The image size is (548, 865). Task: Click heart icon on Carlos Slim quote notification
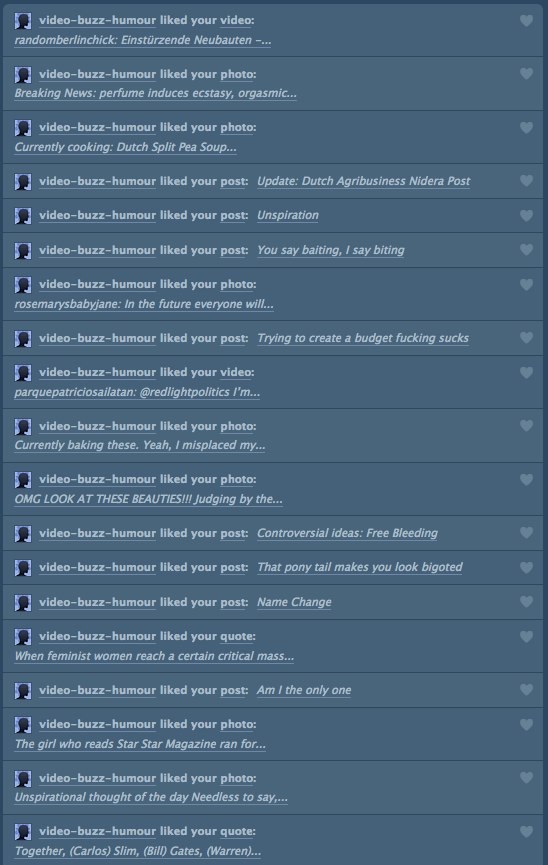point(526,831)
